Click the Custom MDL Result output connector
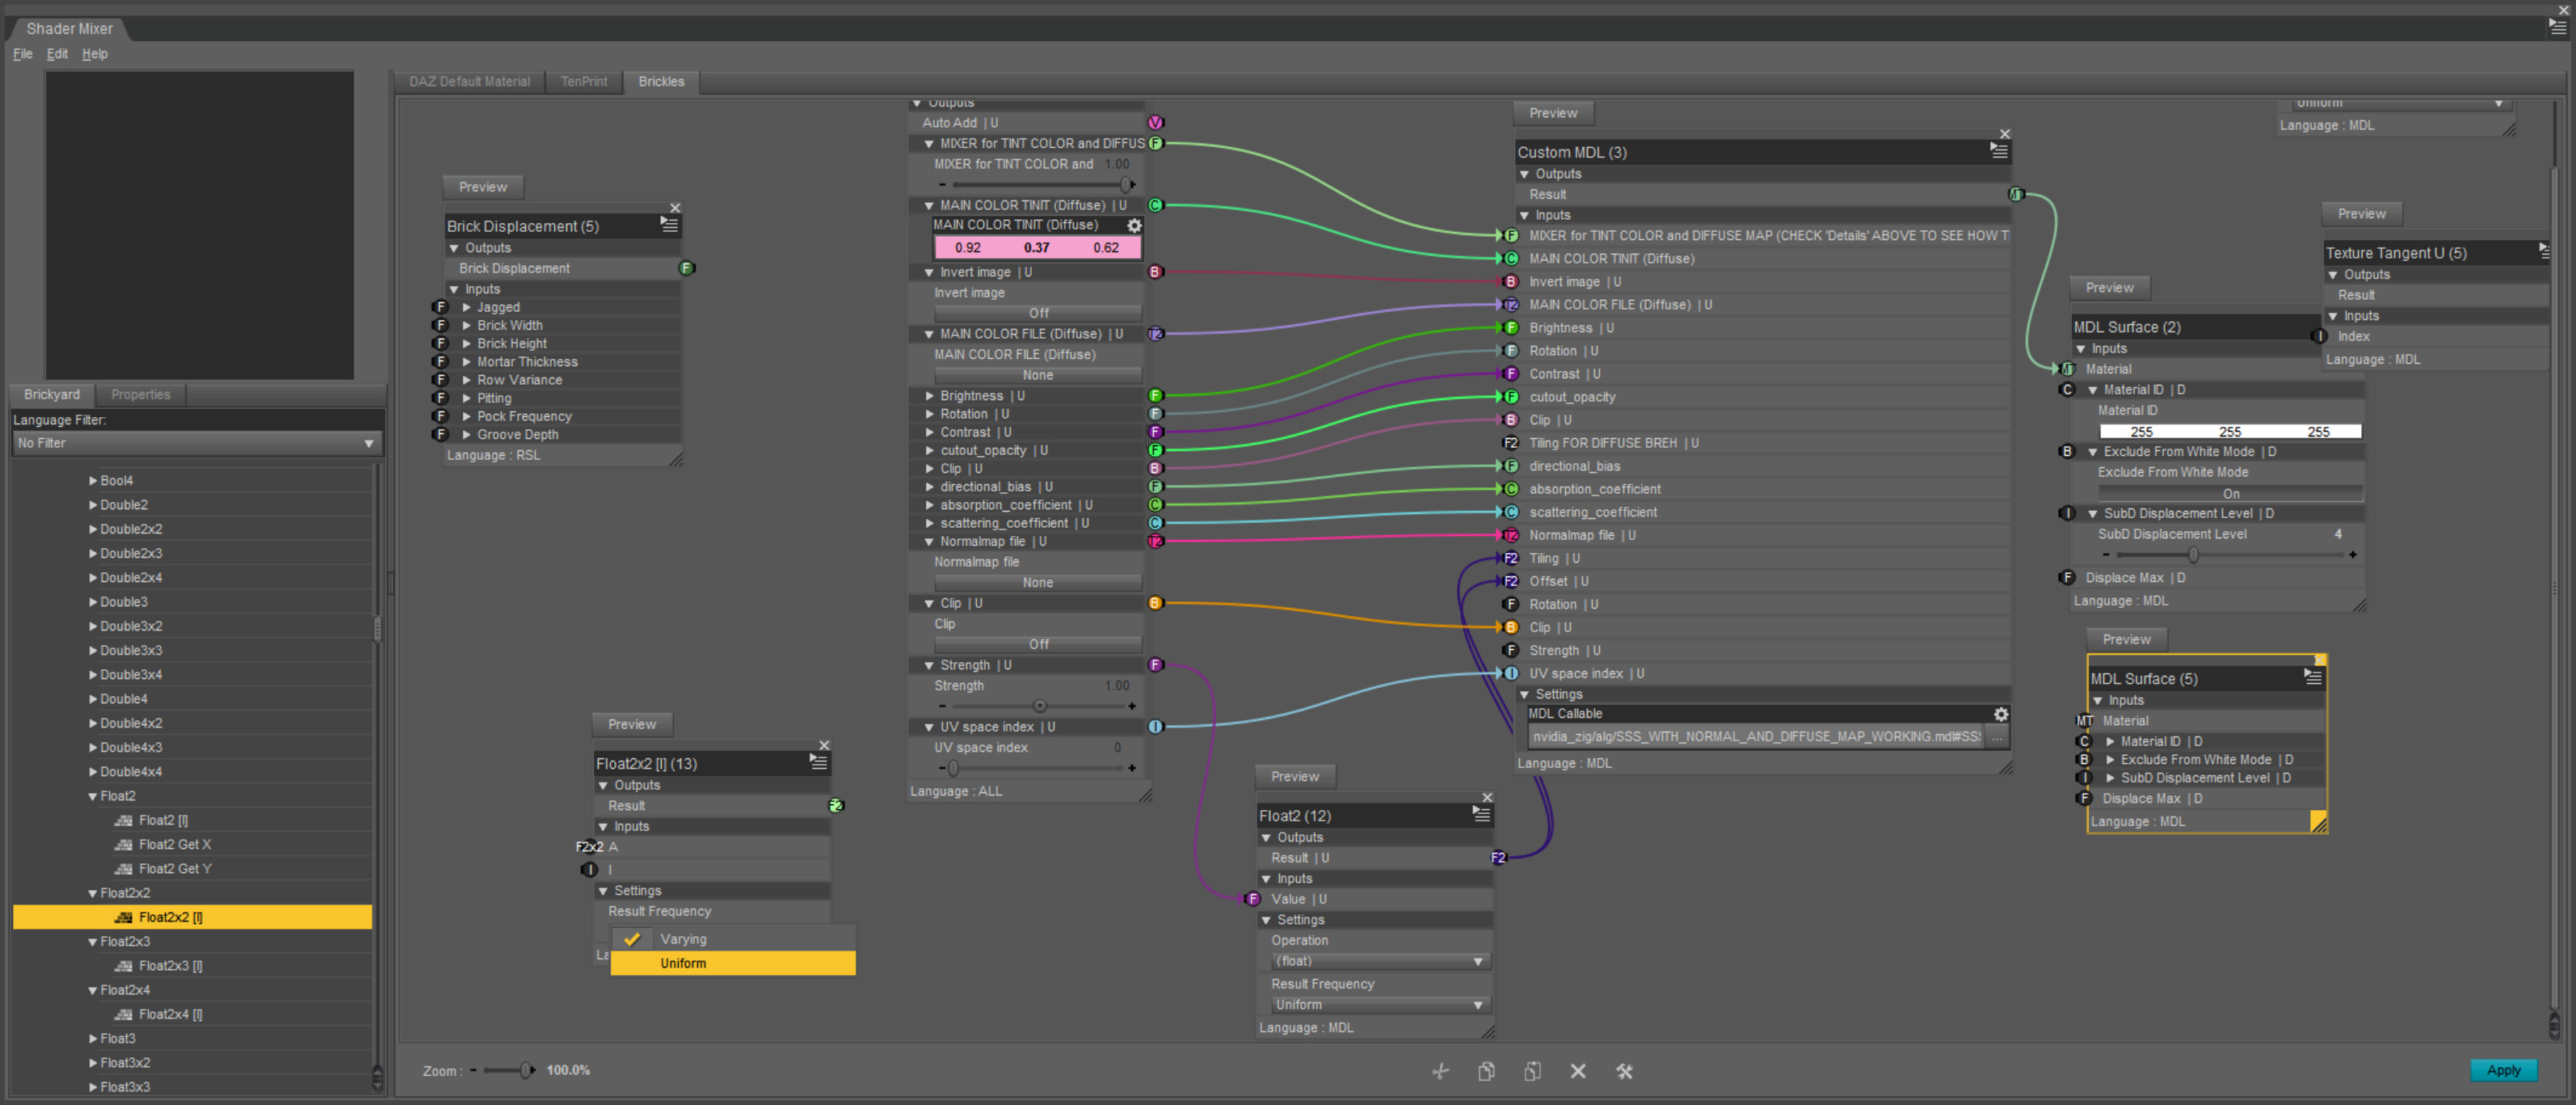The width and height of the screenshot is (2576, 1105). [x=2016, y=194]
